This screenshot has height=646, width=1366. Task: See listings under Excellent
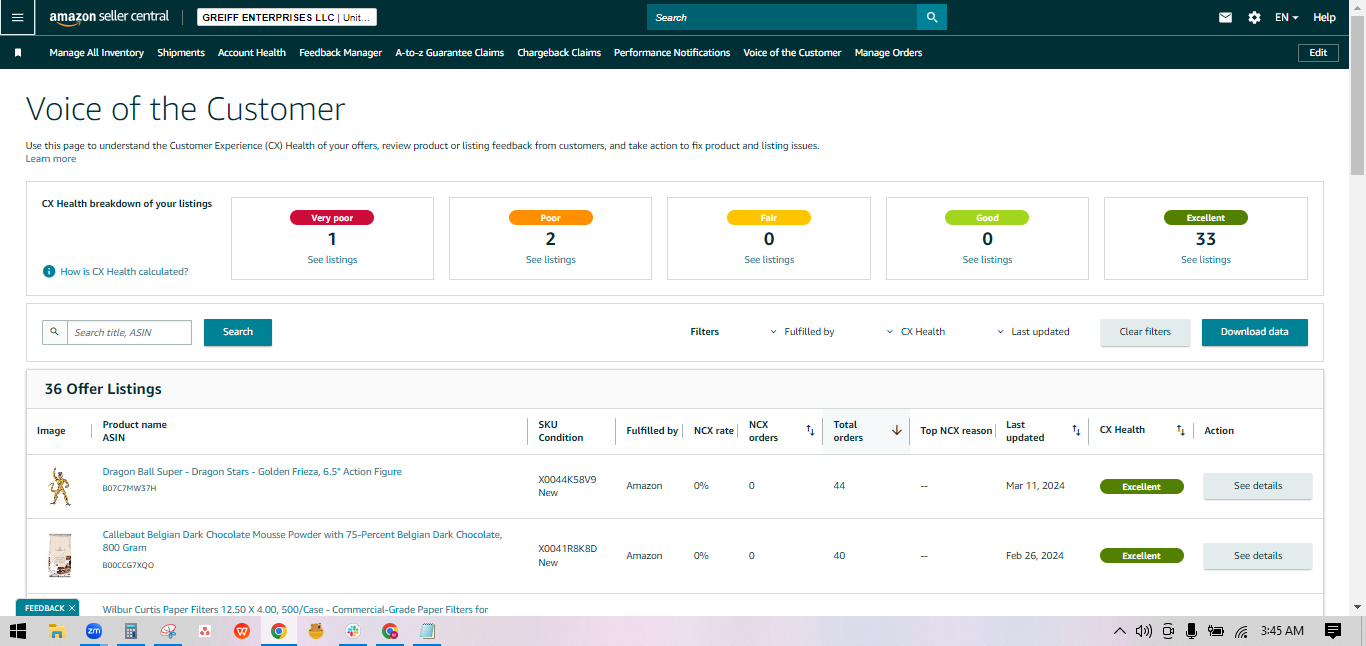[1206, 260]
